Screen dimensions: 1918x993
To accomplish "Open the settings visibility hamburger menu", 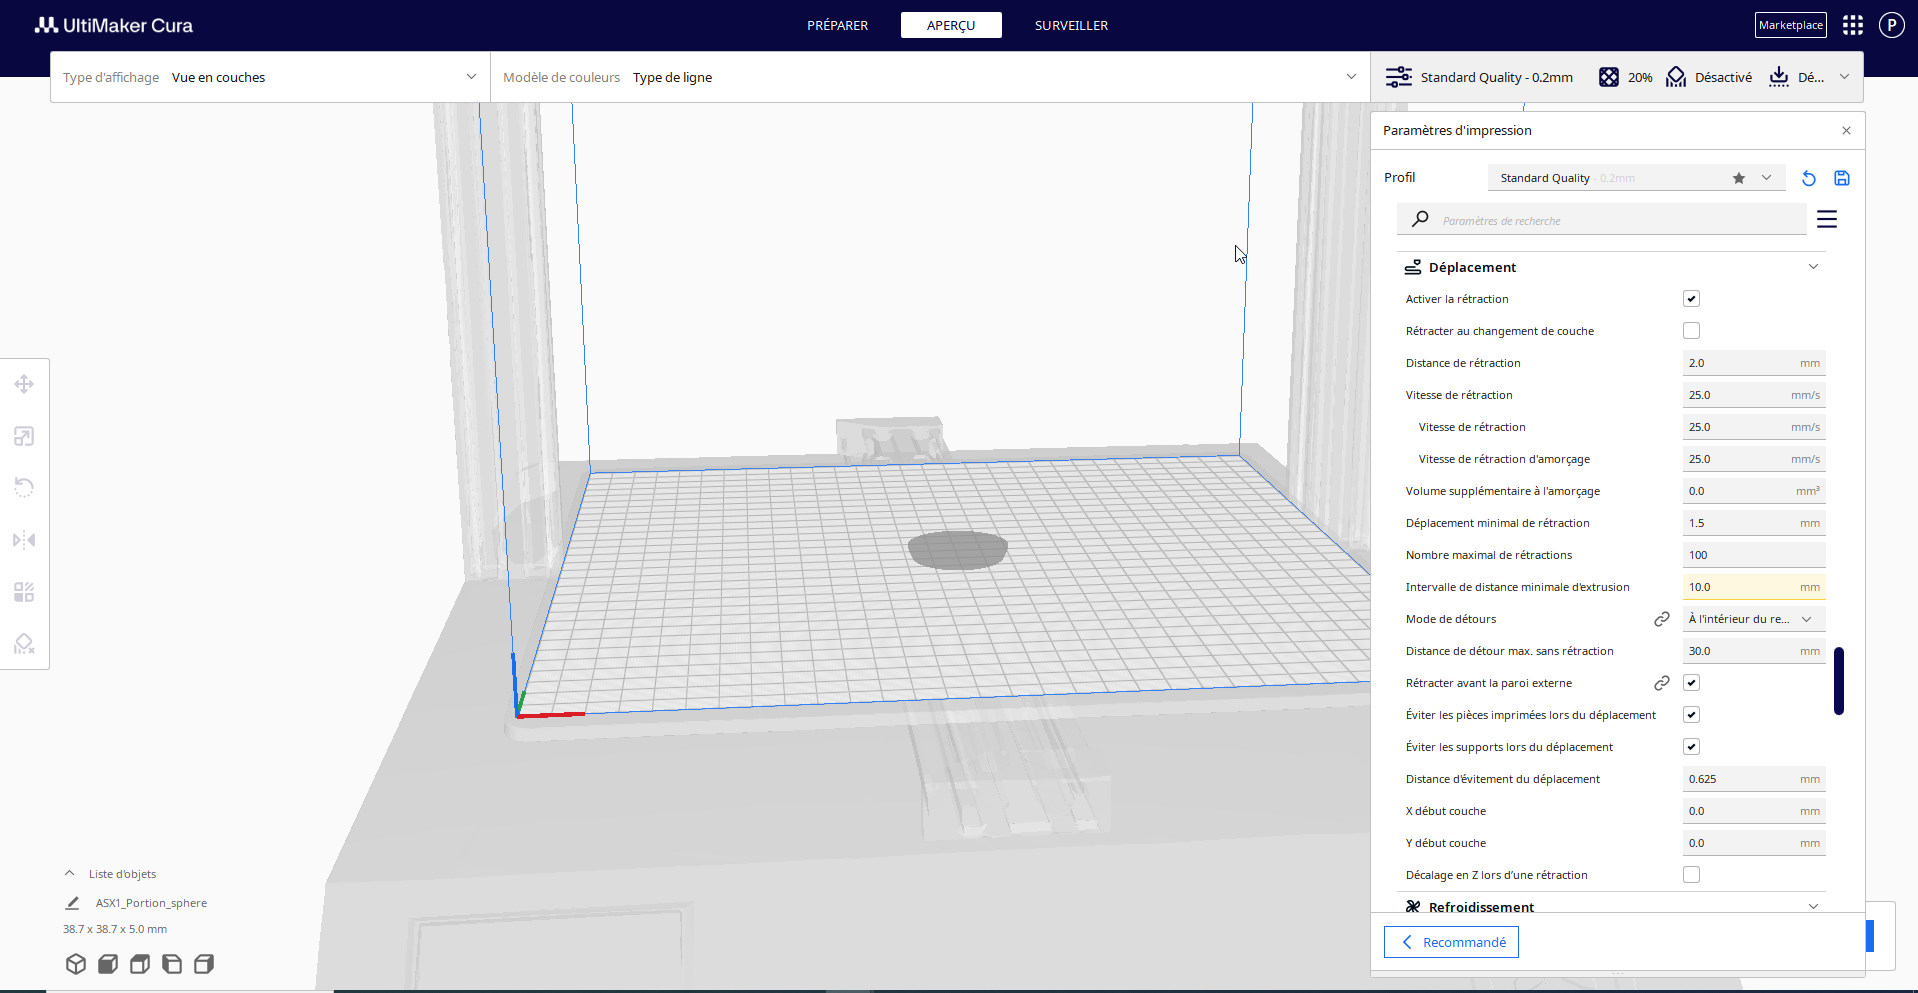I will [1827, 219].
